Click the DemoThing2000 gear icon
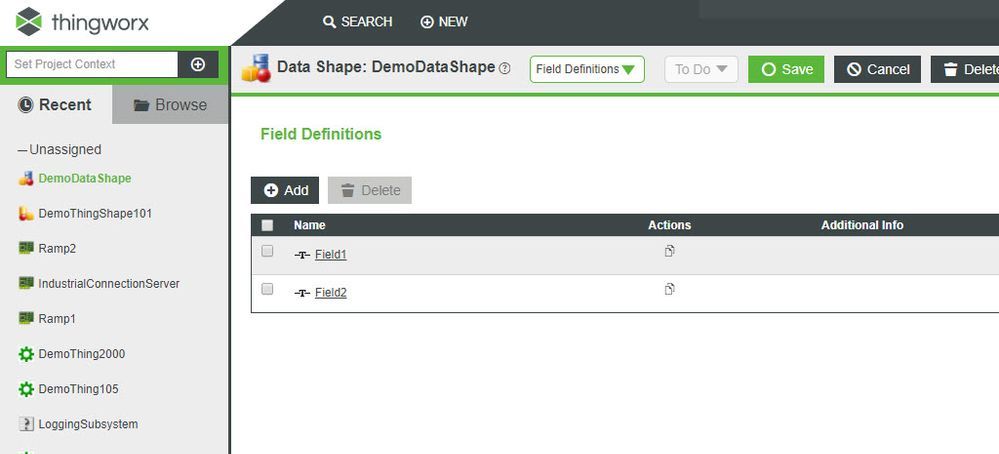The image size is (999, 454). coord(25,354)
